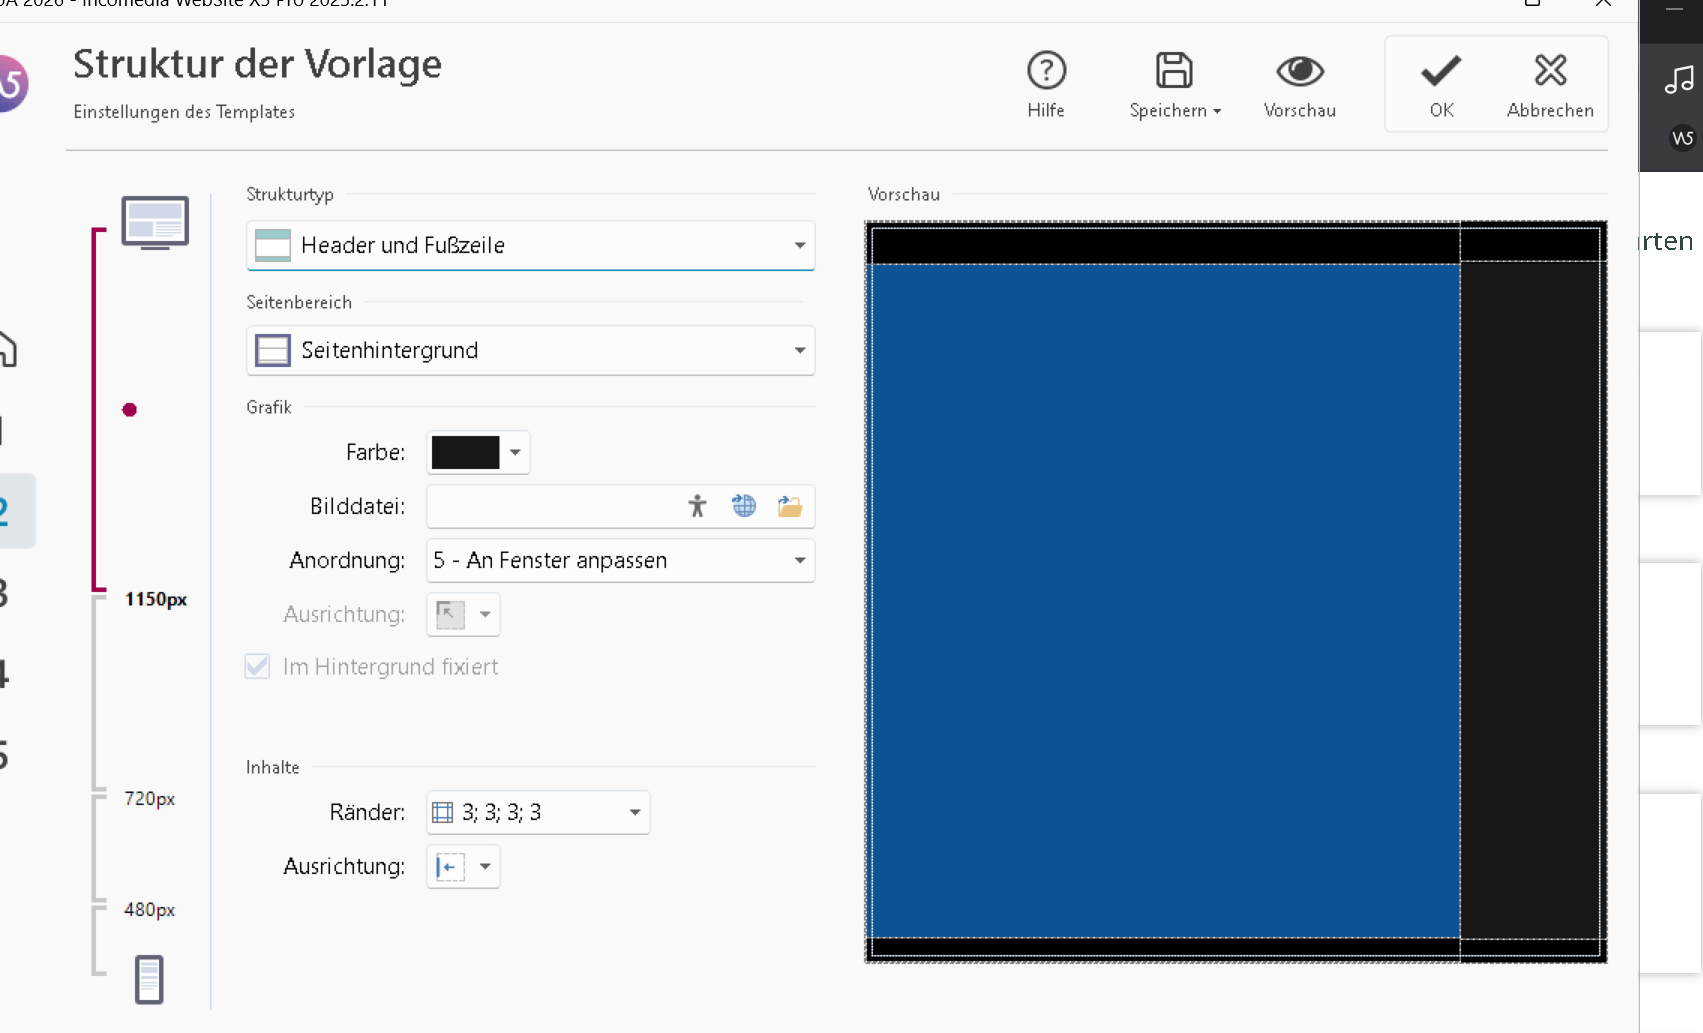Expand Anordnung An Fenster anpassen dropdown

pos(799,560)
